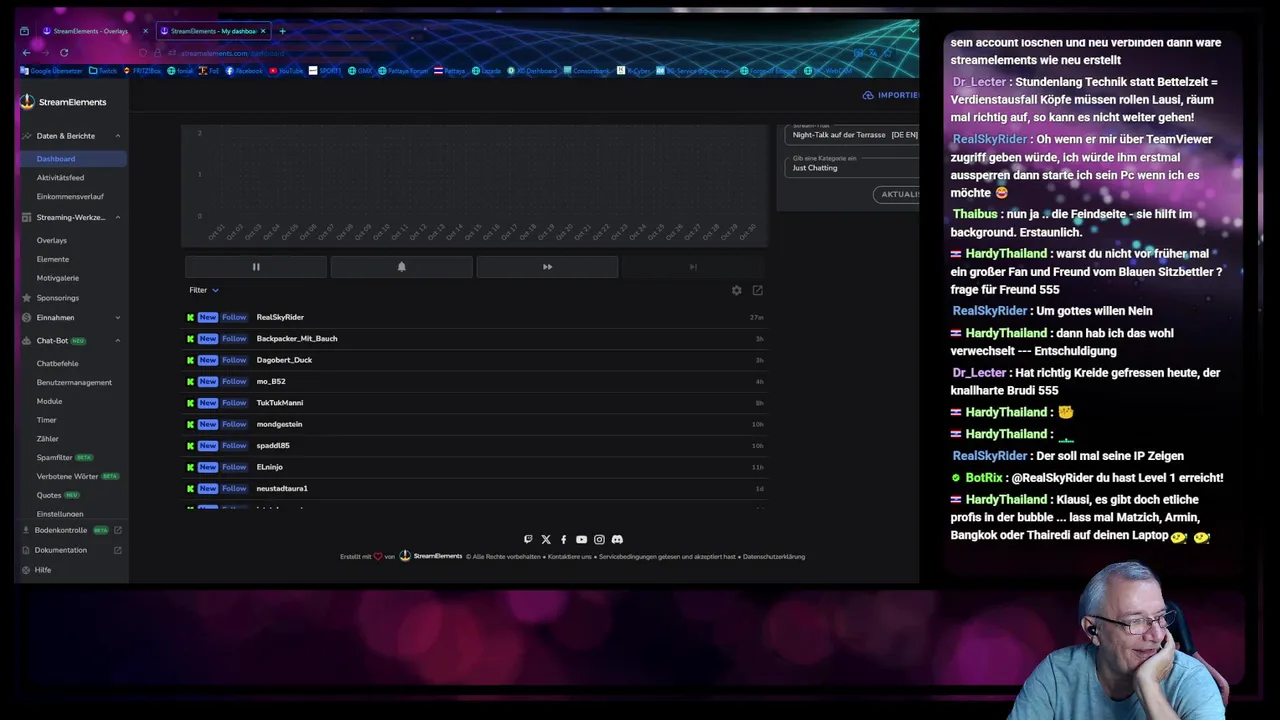Open Timer page

46,421
